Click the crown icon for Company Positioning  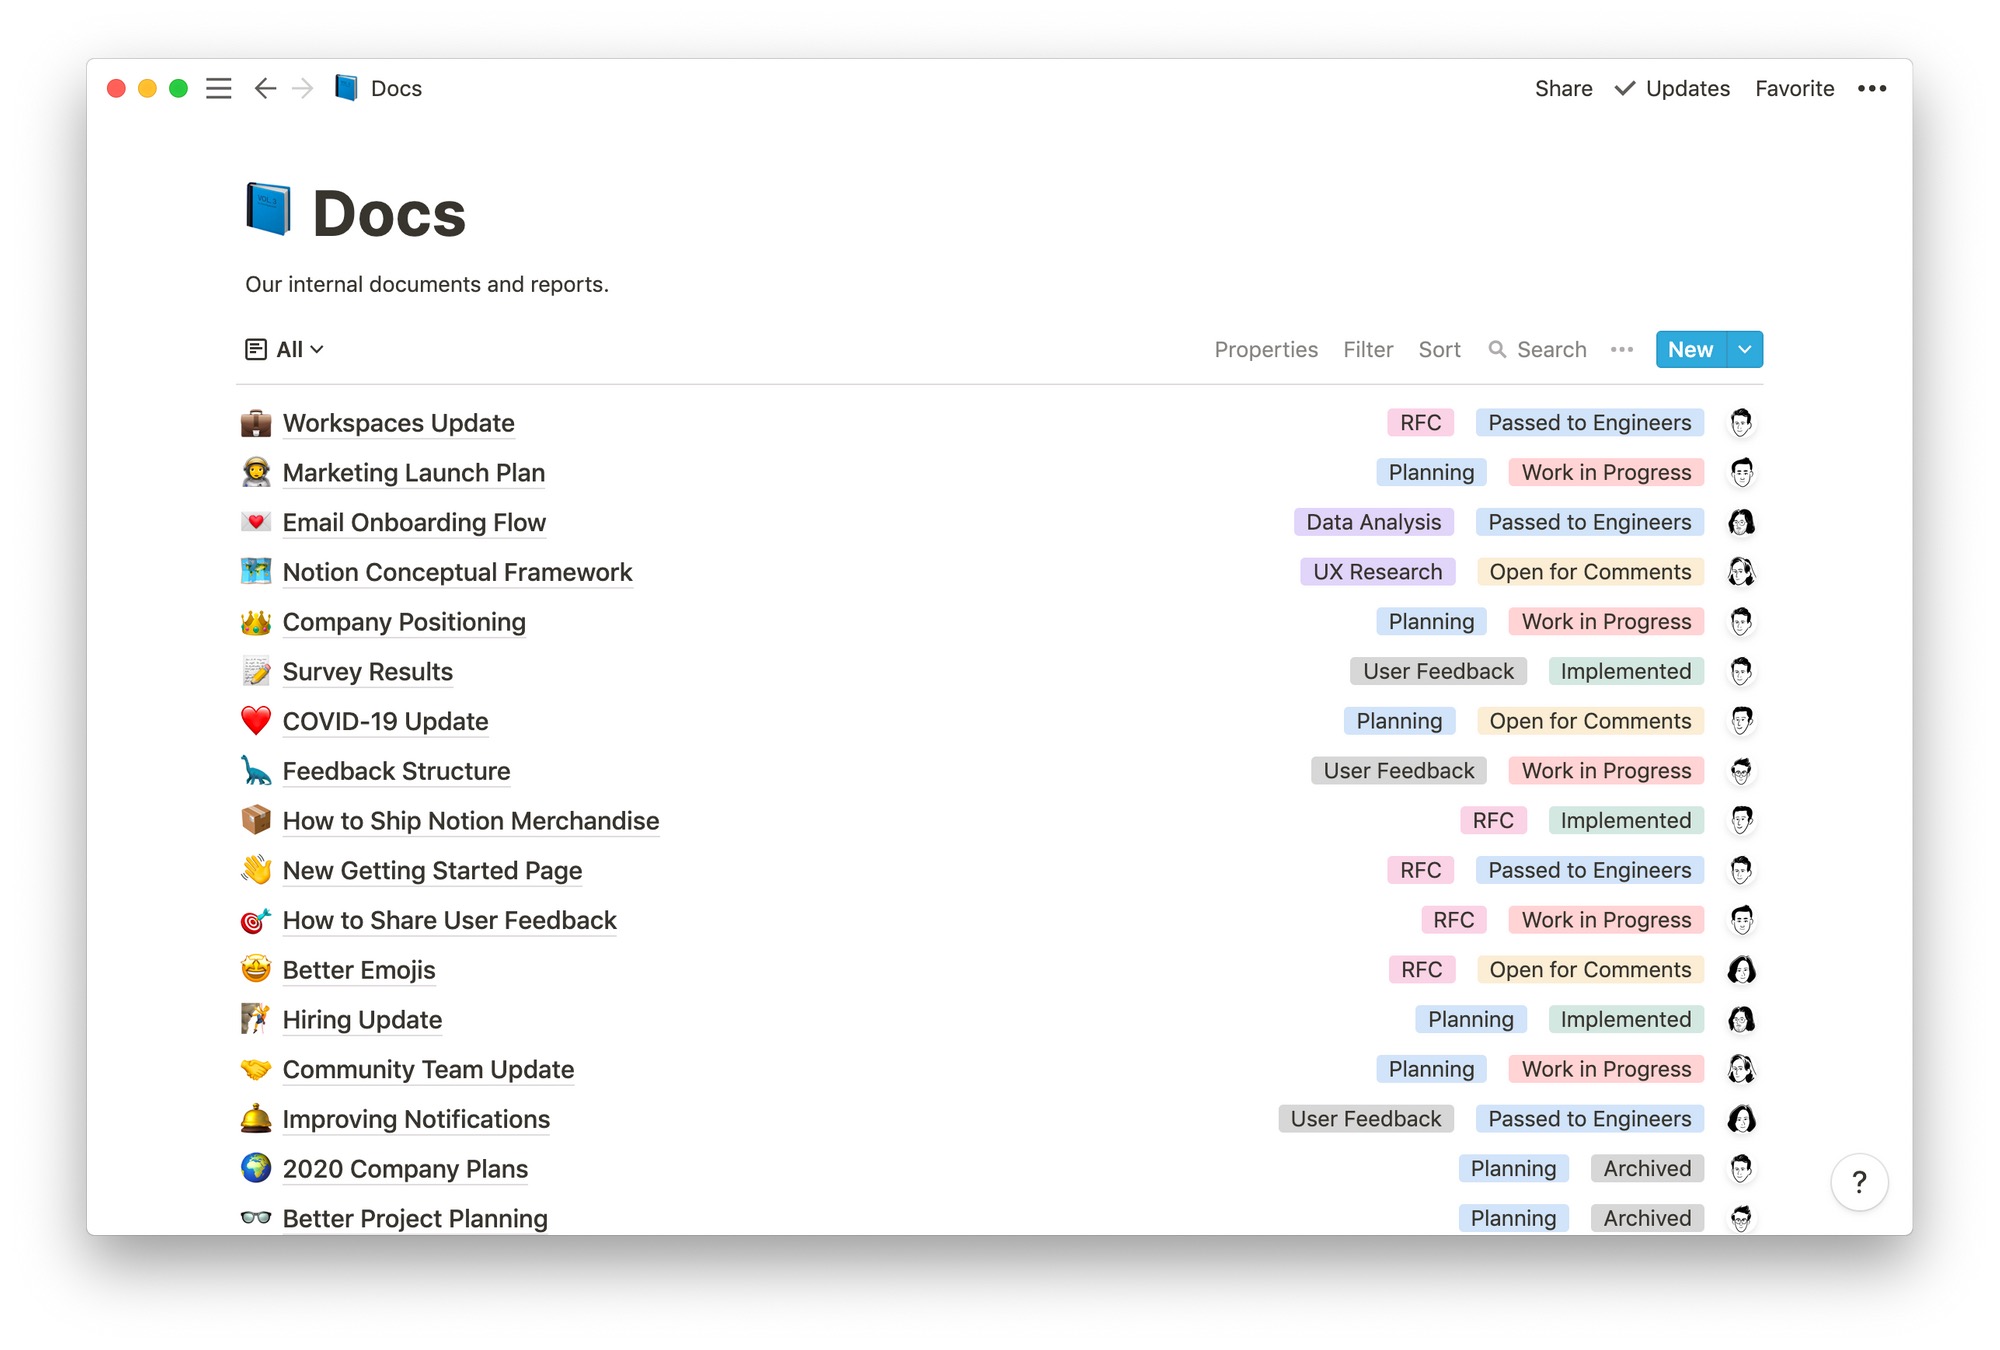tap(256, 622)
